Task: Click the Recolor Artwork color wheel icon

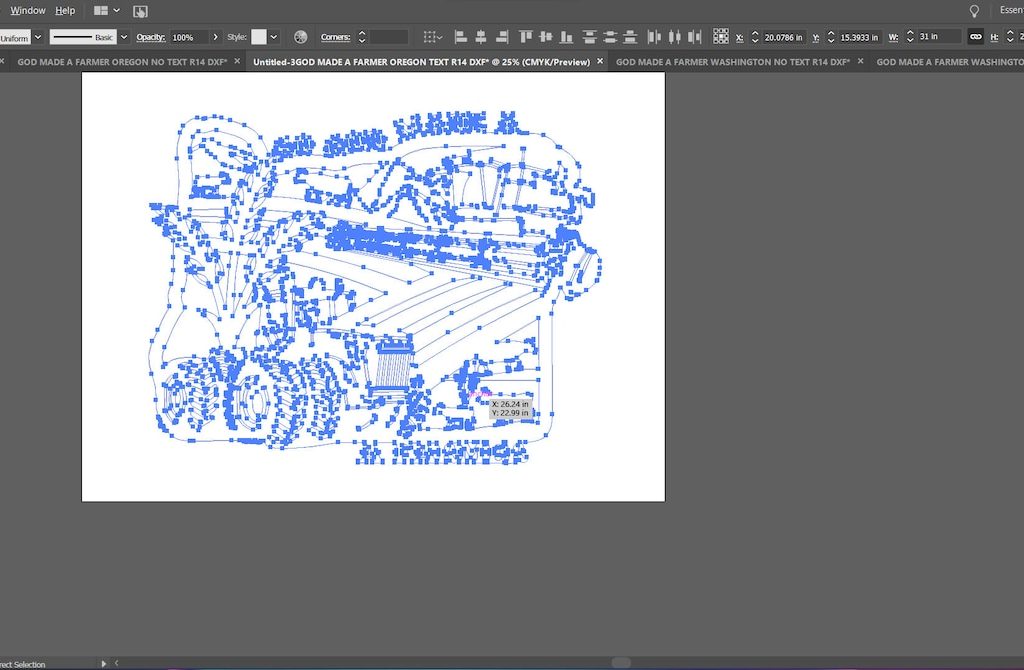Action: [300, 37]
